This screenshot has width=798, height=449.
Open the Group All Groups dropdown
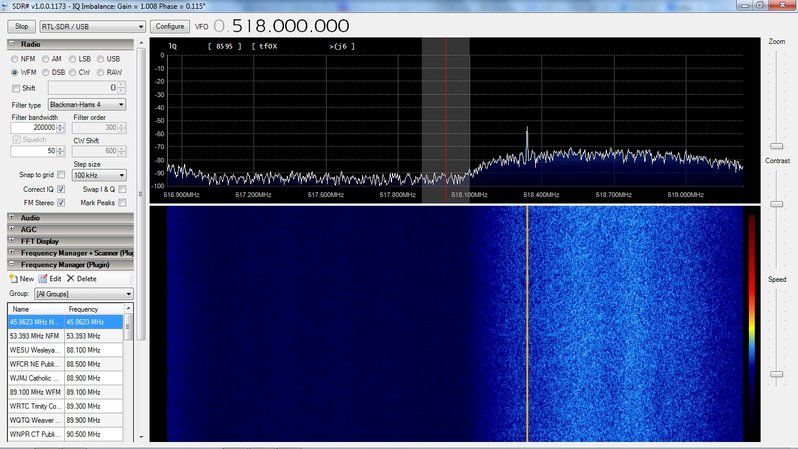(83, 294)
